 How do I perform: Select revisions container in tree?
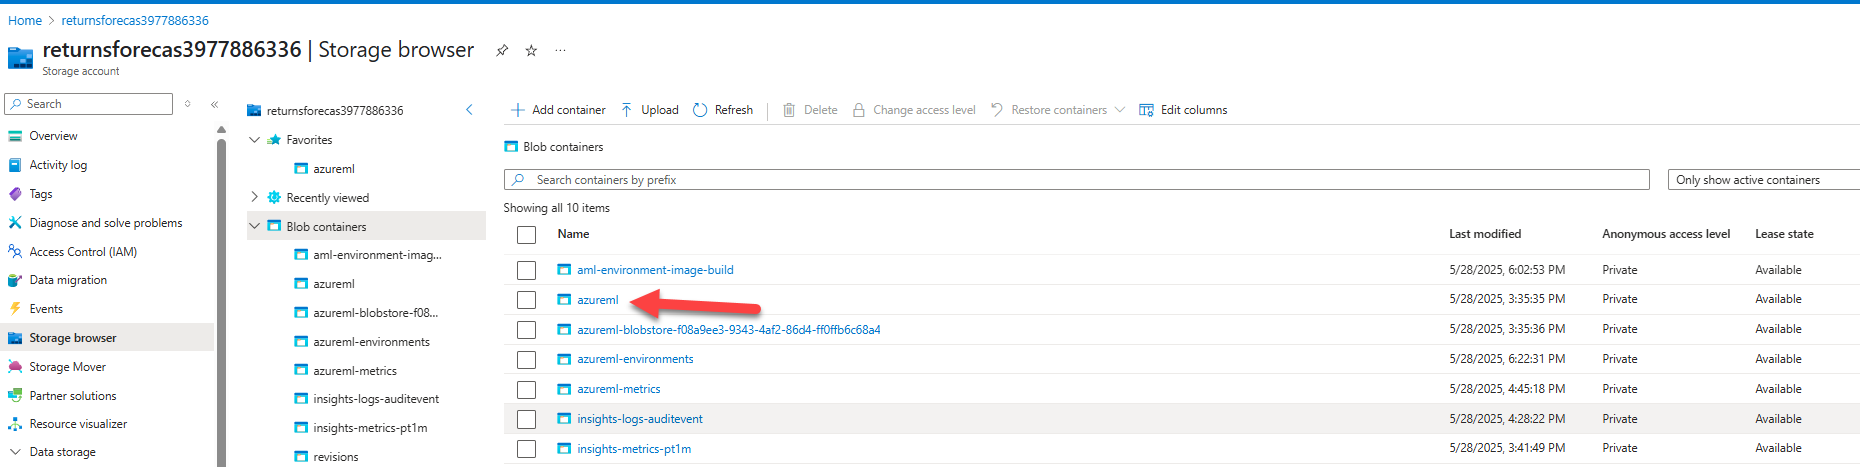(x=336, y=457)
